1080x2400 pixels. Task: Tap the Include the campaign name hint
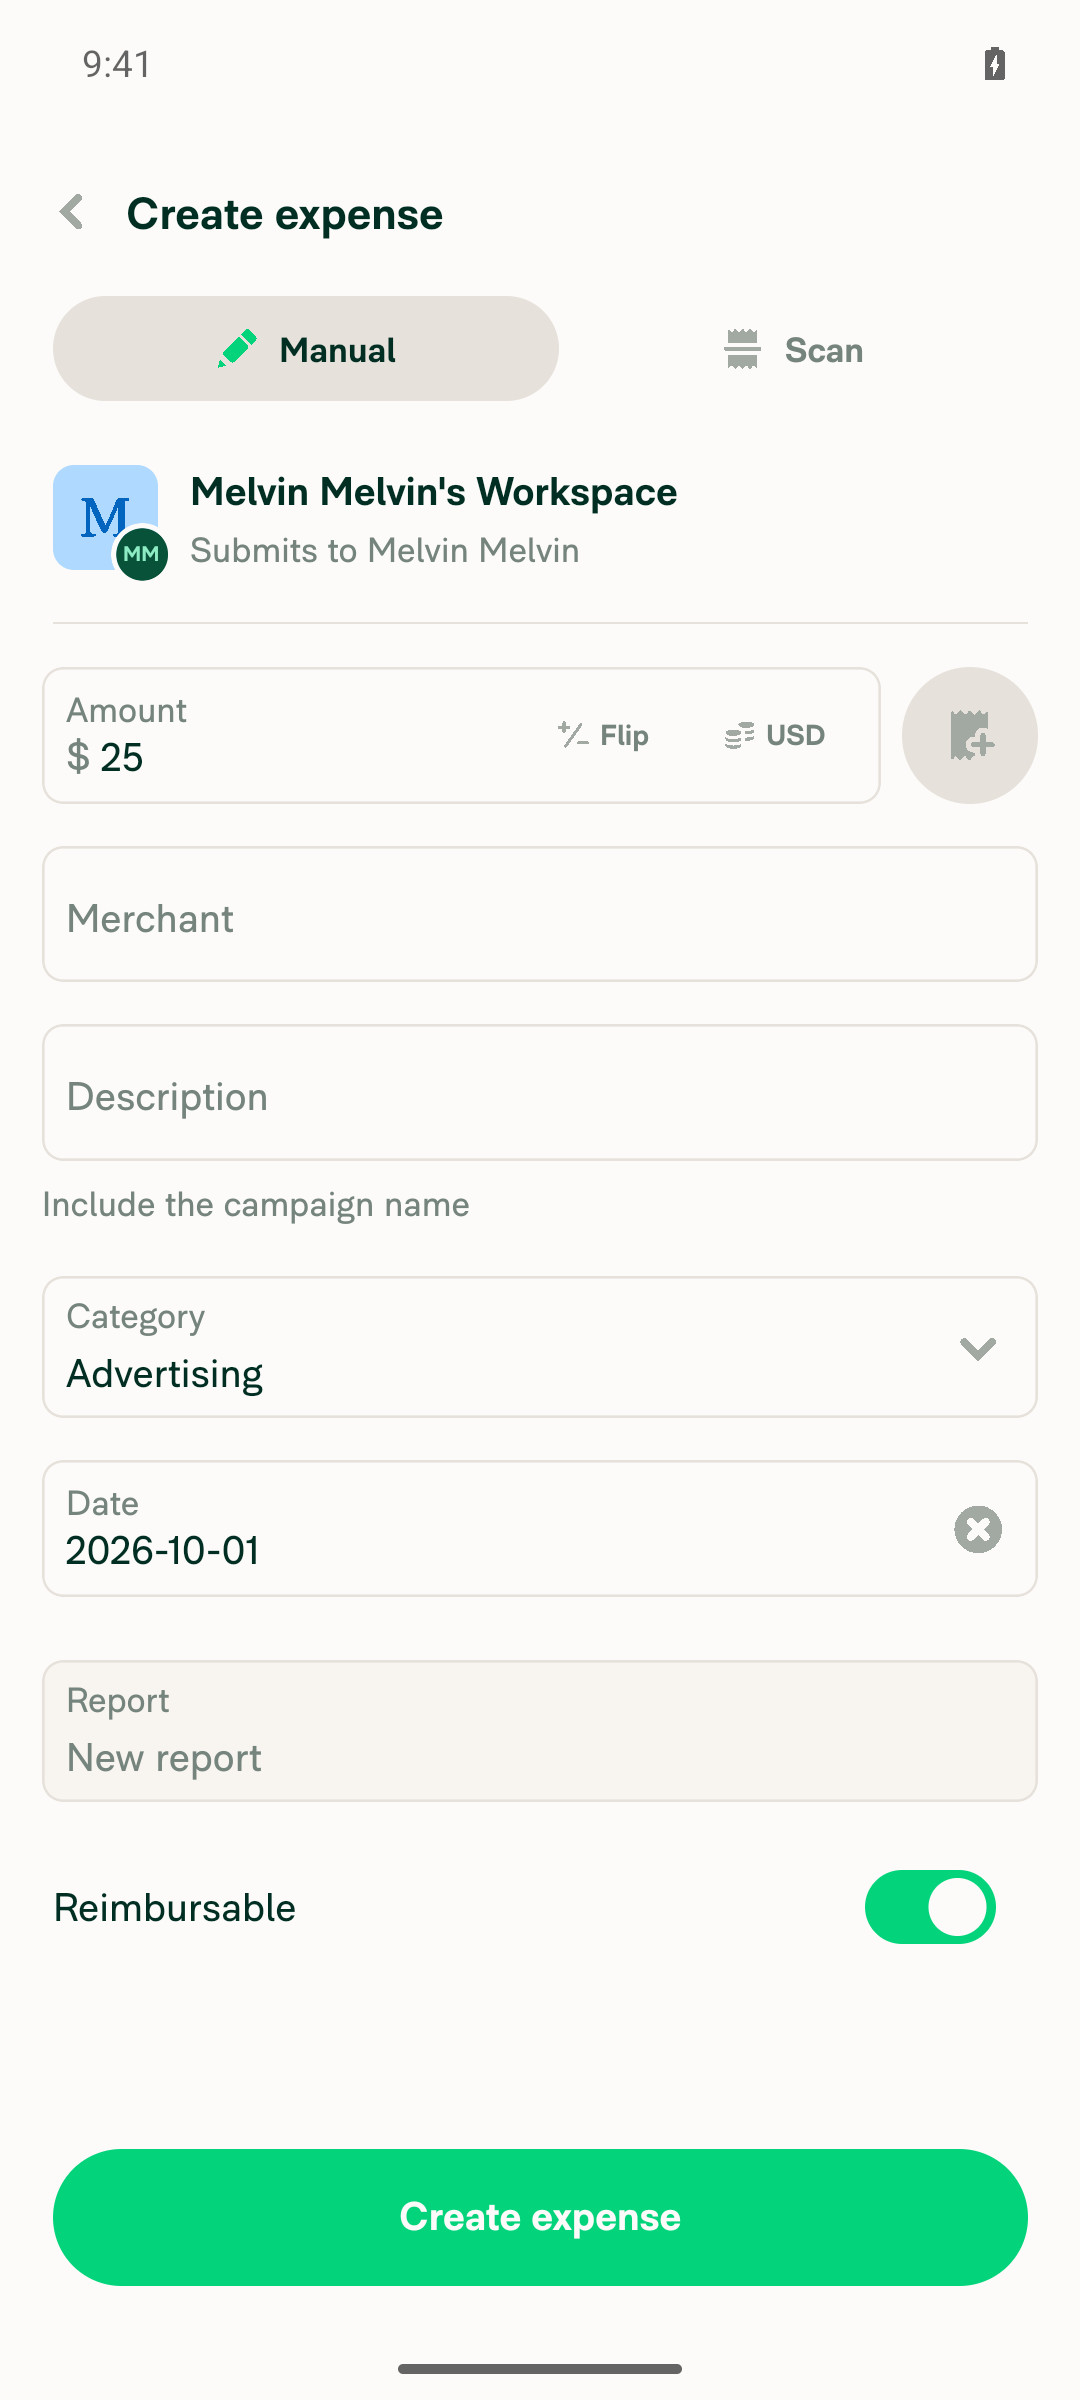click(256, 1204)
